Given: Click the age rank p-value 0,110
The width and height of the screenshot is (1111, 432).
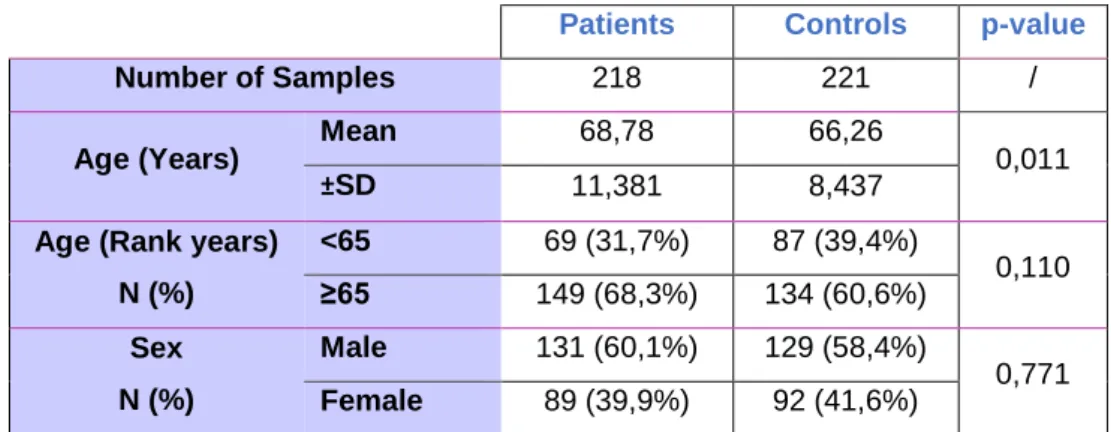Looking at the screenshot, I should click(1032, 268).
